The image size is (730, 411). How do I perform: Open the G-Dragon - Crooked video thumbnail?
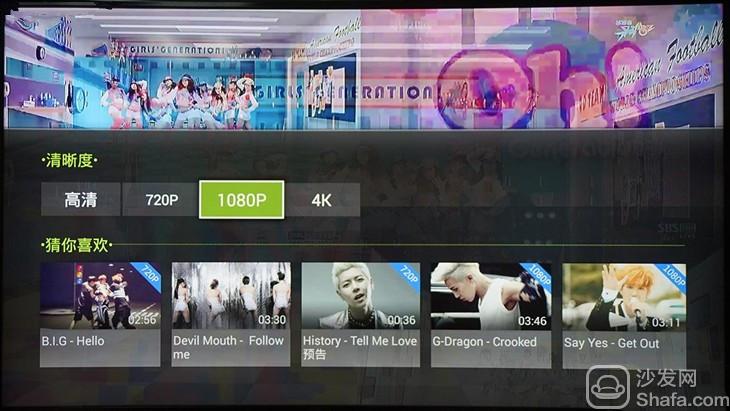(491, 315)
